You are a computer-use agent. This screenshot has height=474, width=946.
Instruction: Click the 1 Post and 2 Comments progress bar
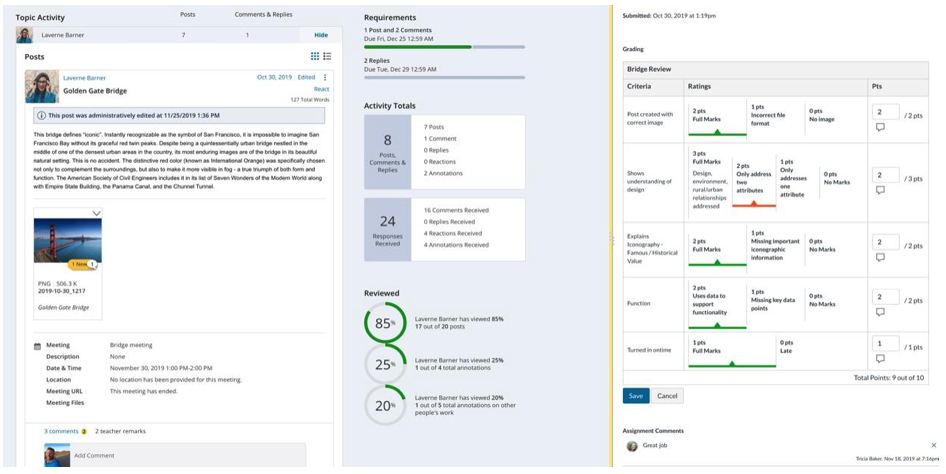[445, 46]
